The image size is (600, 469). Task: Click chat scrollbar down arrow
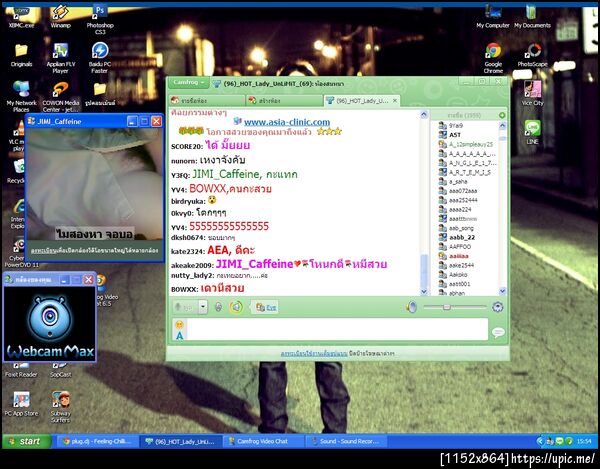(424, 291)
